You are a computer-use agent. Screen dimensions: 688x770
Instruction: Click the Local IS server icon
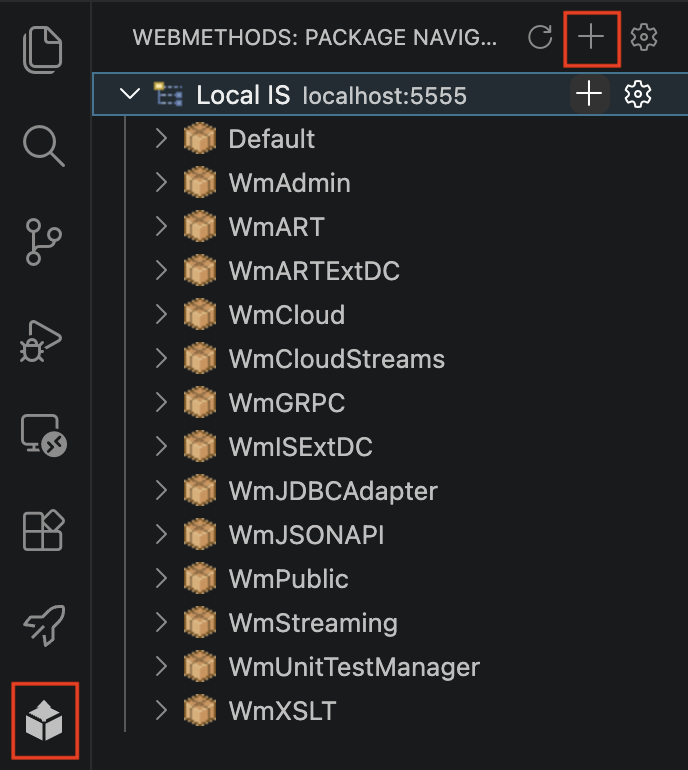(x=168, y=94)
